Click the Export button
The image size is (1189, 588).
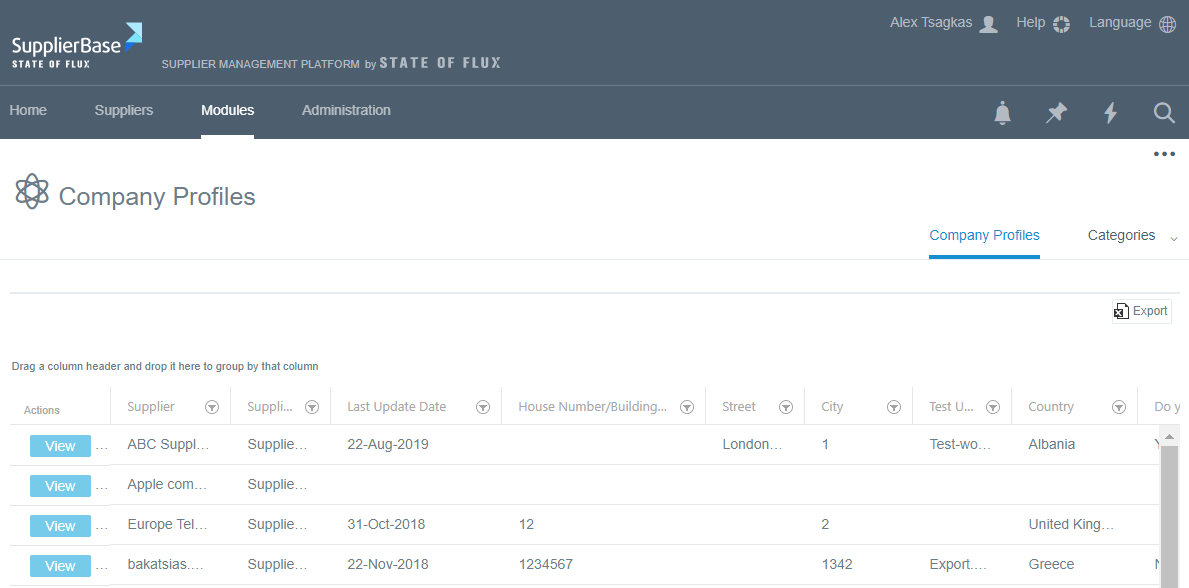coord(1141,311)
